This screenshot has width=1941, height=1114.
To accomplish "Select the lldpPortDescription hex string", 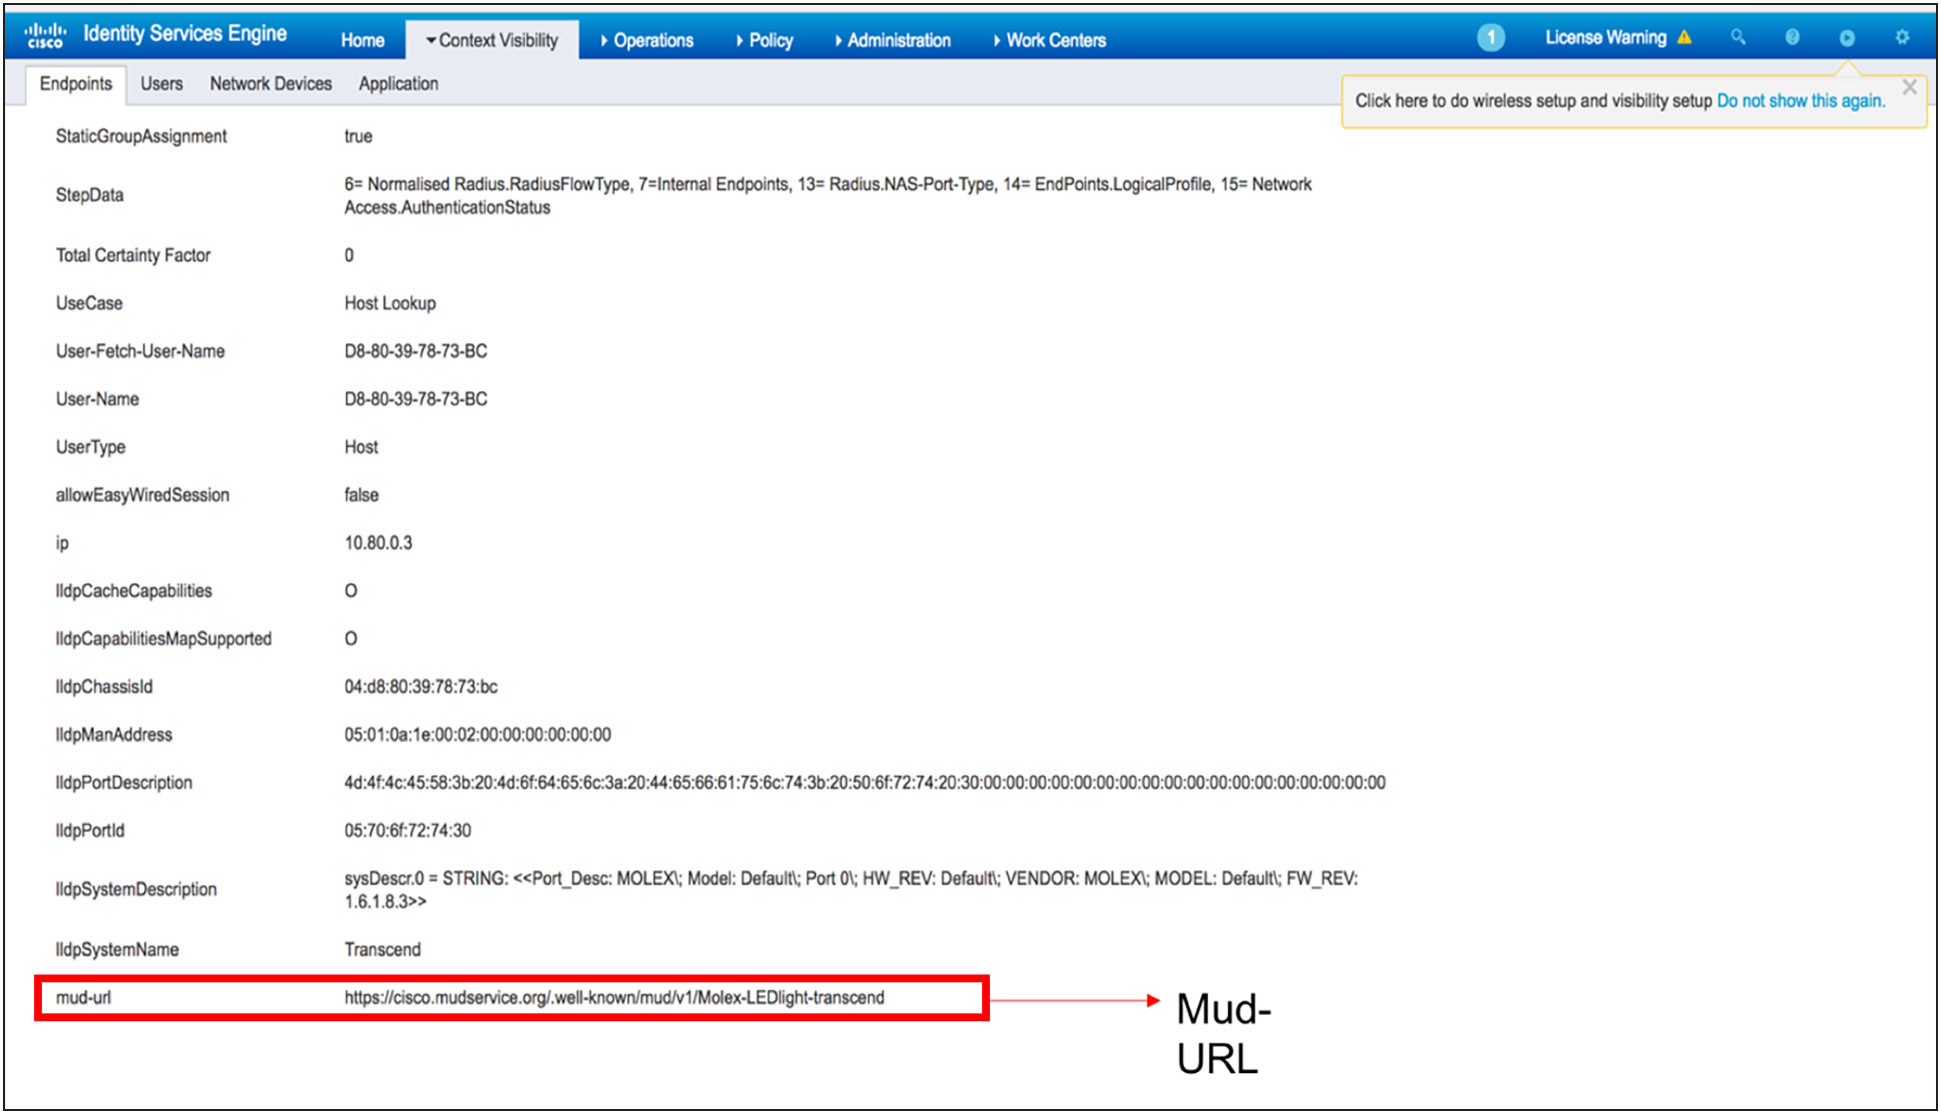I will tap(865, 783).
